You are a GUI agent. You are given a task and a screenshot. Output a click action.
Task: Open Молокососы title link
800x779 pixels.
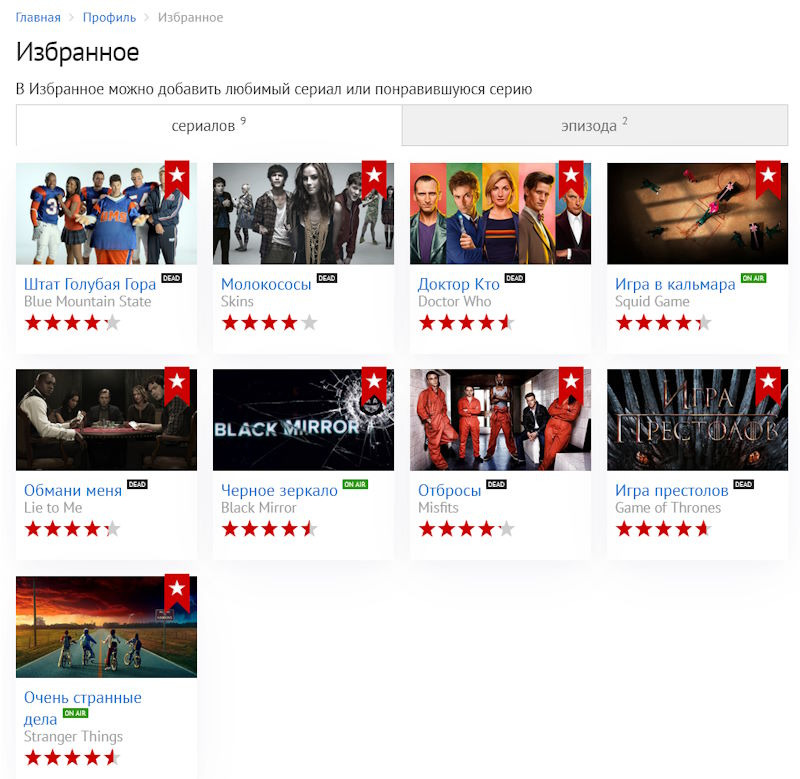point(266,284)
